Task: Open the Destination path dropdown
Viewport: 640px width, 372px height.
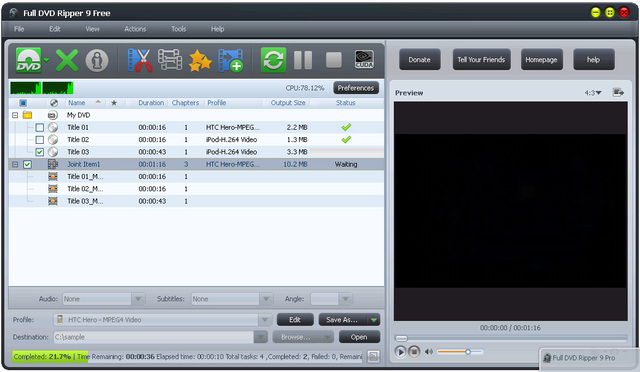Action: point(260,337)
